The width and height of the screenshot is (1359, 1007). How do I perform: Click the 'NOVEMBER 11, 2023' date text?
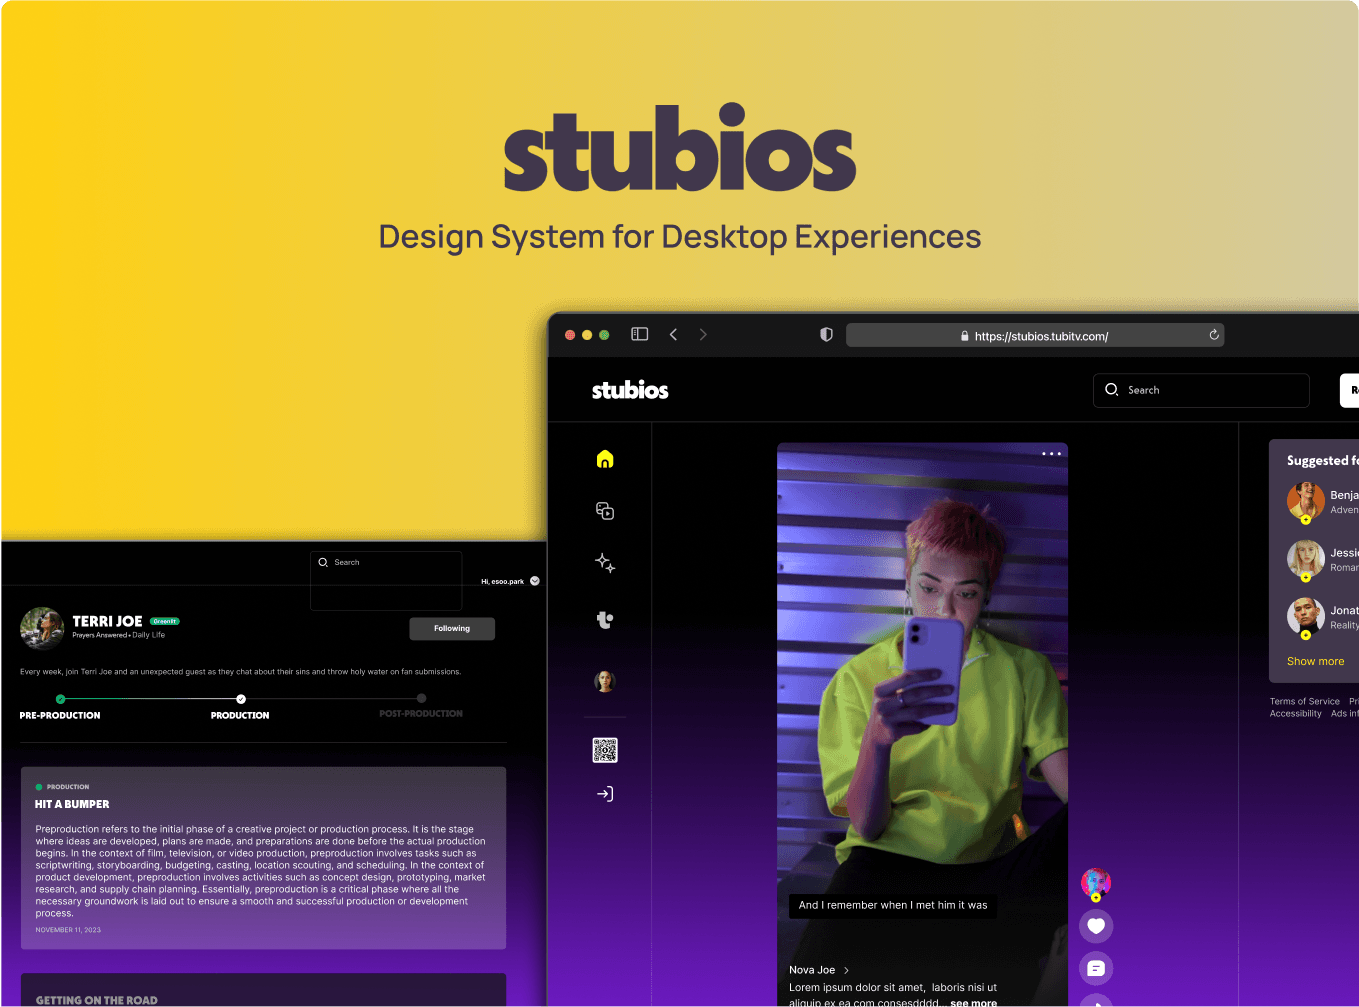tap(68, 930)
